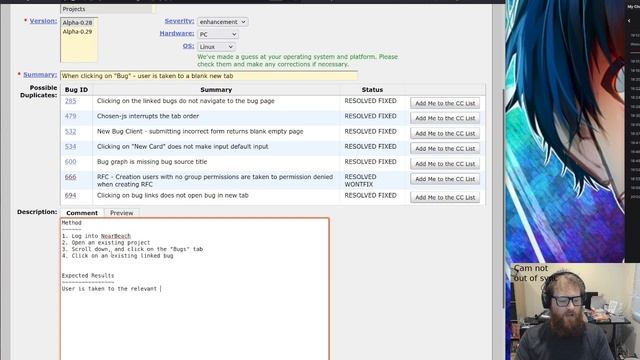
Task: Open bug ID 534 link
Action: pos(70,147)
